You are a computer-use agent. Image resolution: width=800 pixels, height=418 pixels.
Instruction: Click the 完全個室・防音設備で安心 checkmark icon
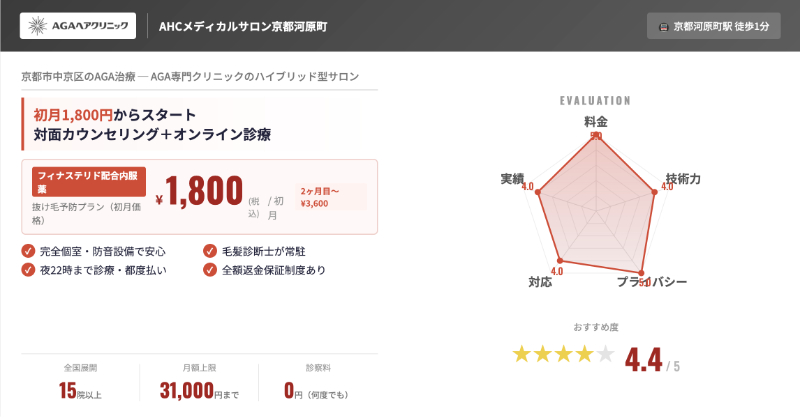(27, 251)
